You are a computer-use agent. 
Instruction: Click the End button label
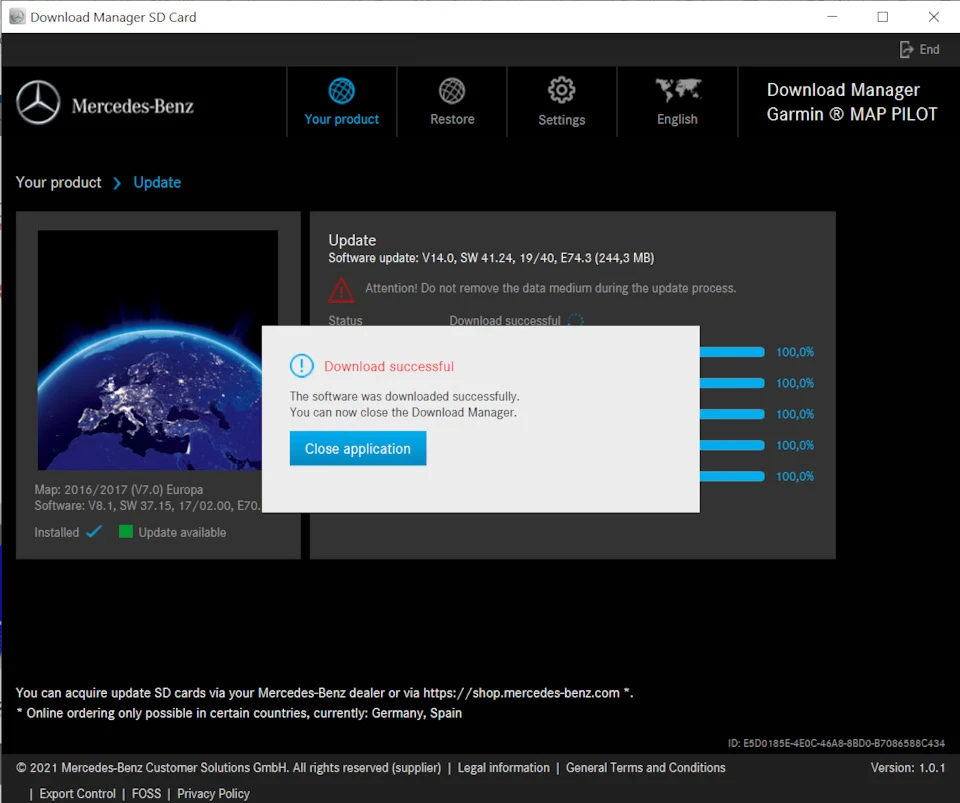pyautogui.click(x=929, y=50)
